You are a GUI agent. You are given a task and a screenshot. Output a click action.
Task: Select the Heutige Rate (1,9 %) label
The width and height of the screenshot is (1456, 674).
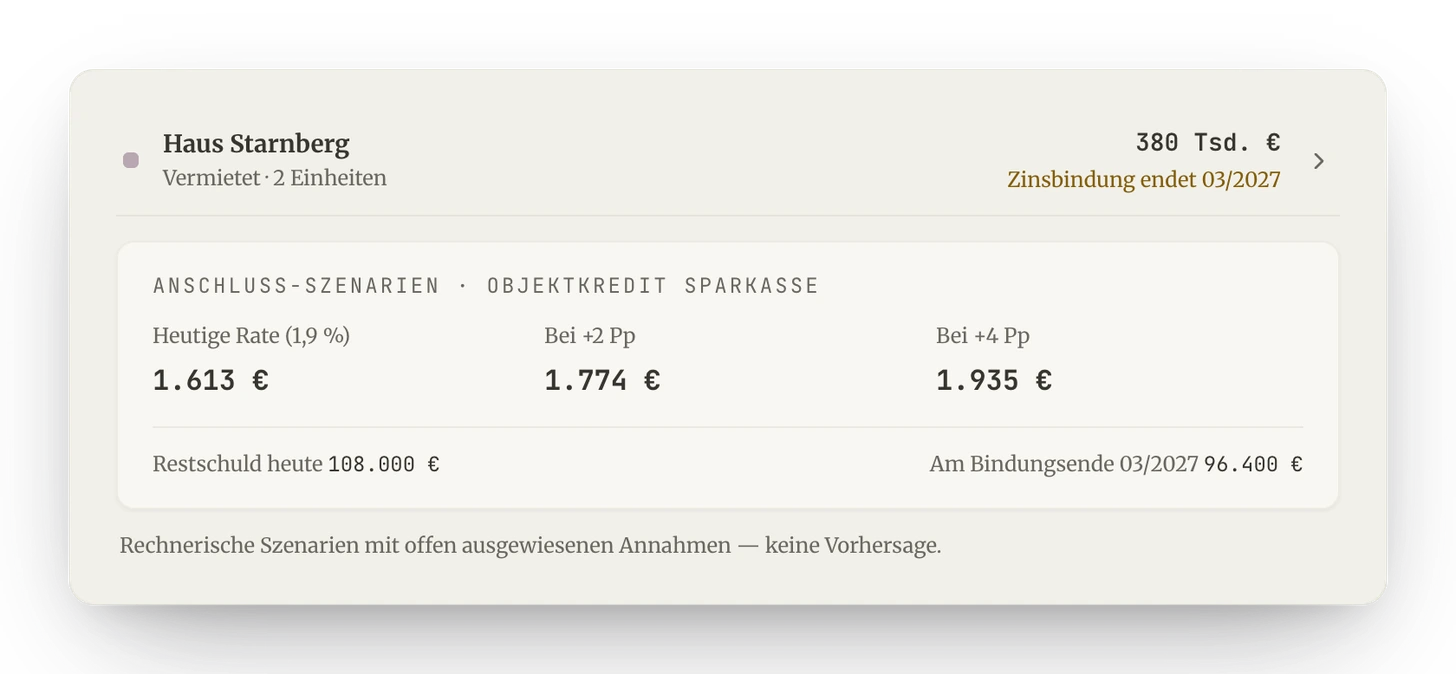(x=251, y=336)
